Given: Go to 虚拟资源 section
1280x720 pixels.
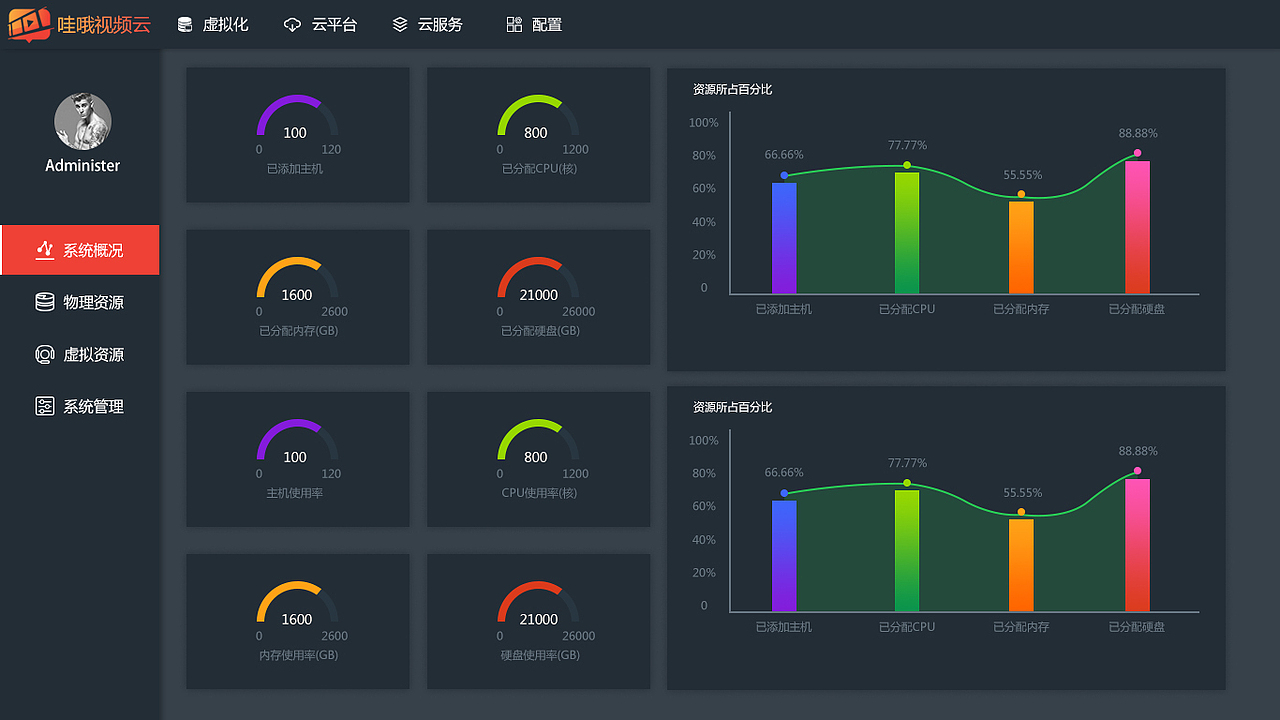Looking at the screenshot, I should pos(80,354).
